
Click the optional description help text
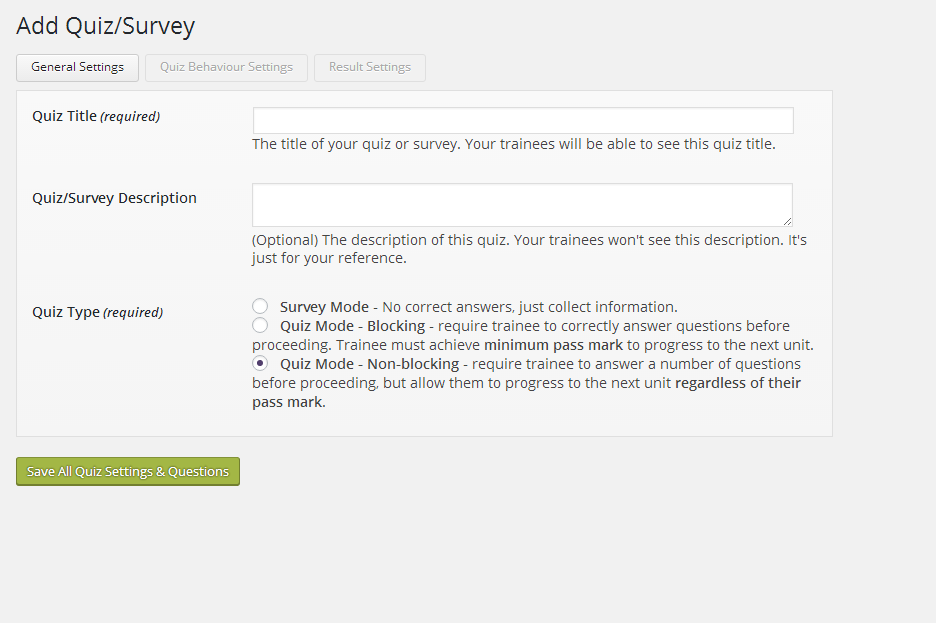529,249
